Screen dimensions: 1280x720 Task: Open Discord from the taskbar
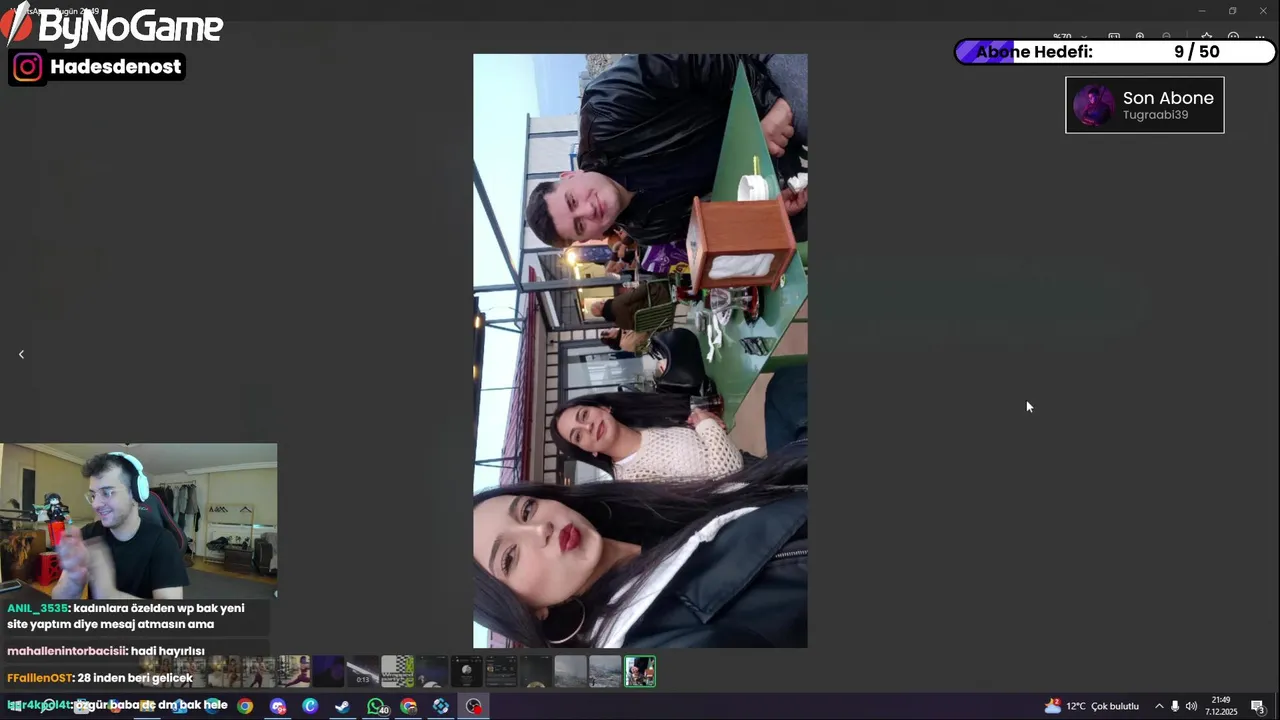(278, 706)
